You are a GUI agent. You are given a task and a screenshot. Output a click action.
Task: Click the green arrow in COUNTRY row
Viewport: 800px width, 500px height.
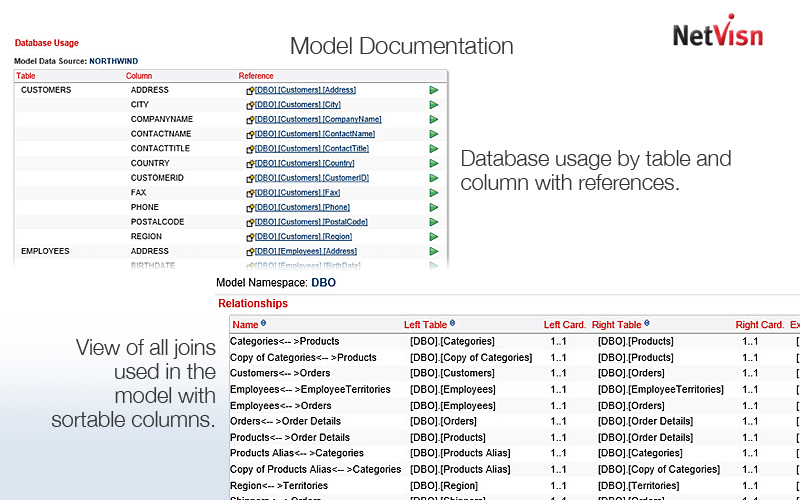tap(434, 163)
